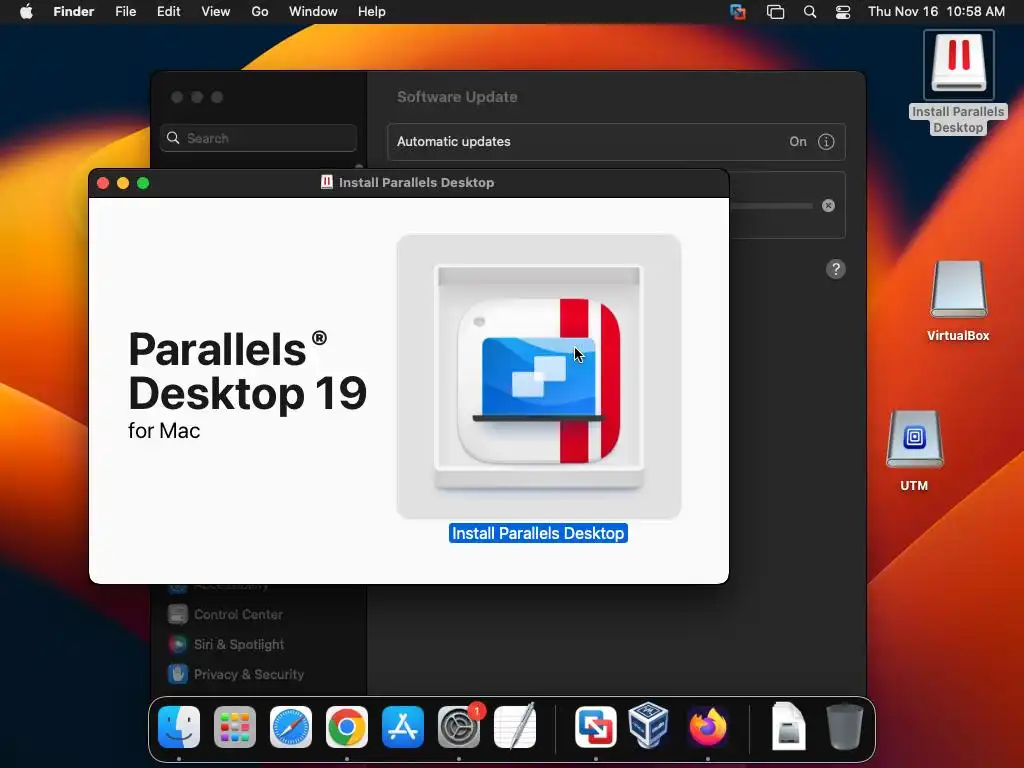Open the disk image item in Dock
This screenshot has width=1024, height=768.
[788, 727]
